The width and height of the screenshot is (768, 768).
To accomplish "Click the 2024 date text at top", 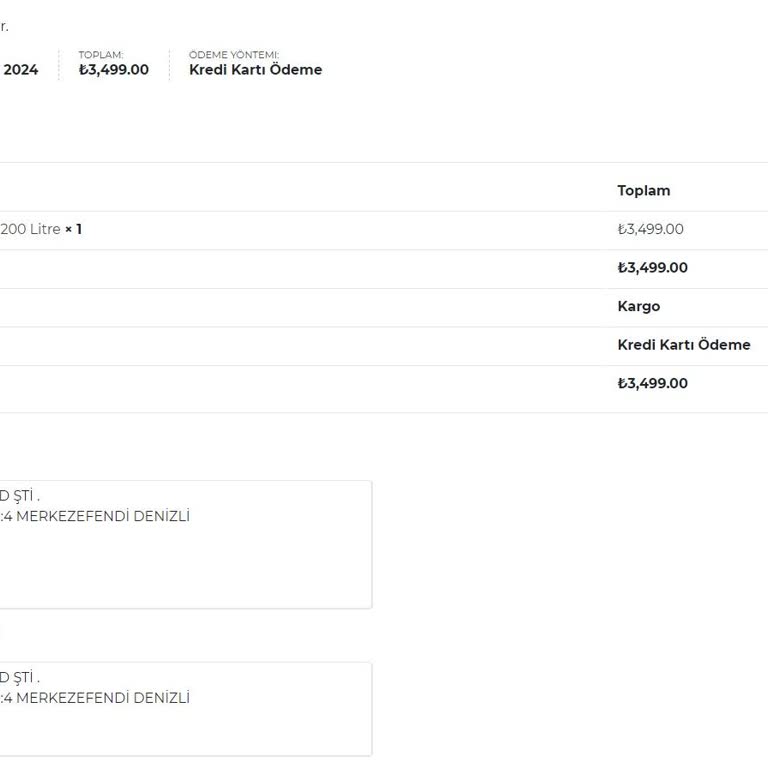I will tap(20, 70).
